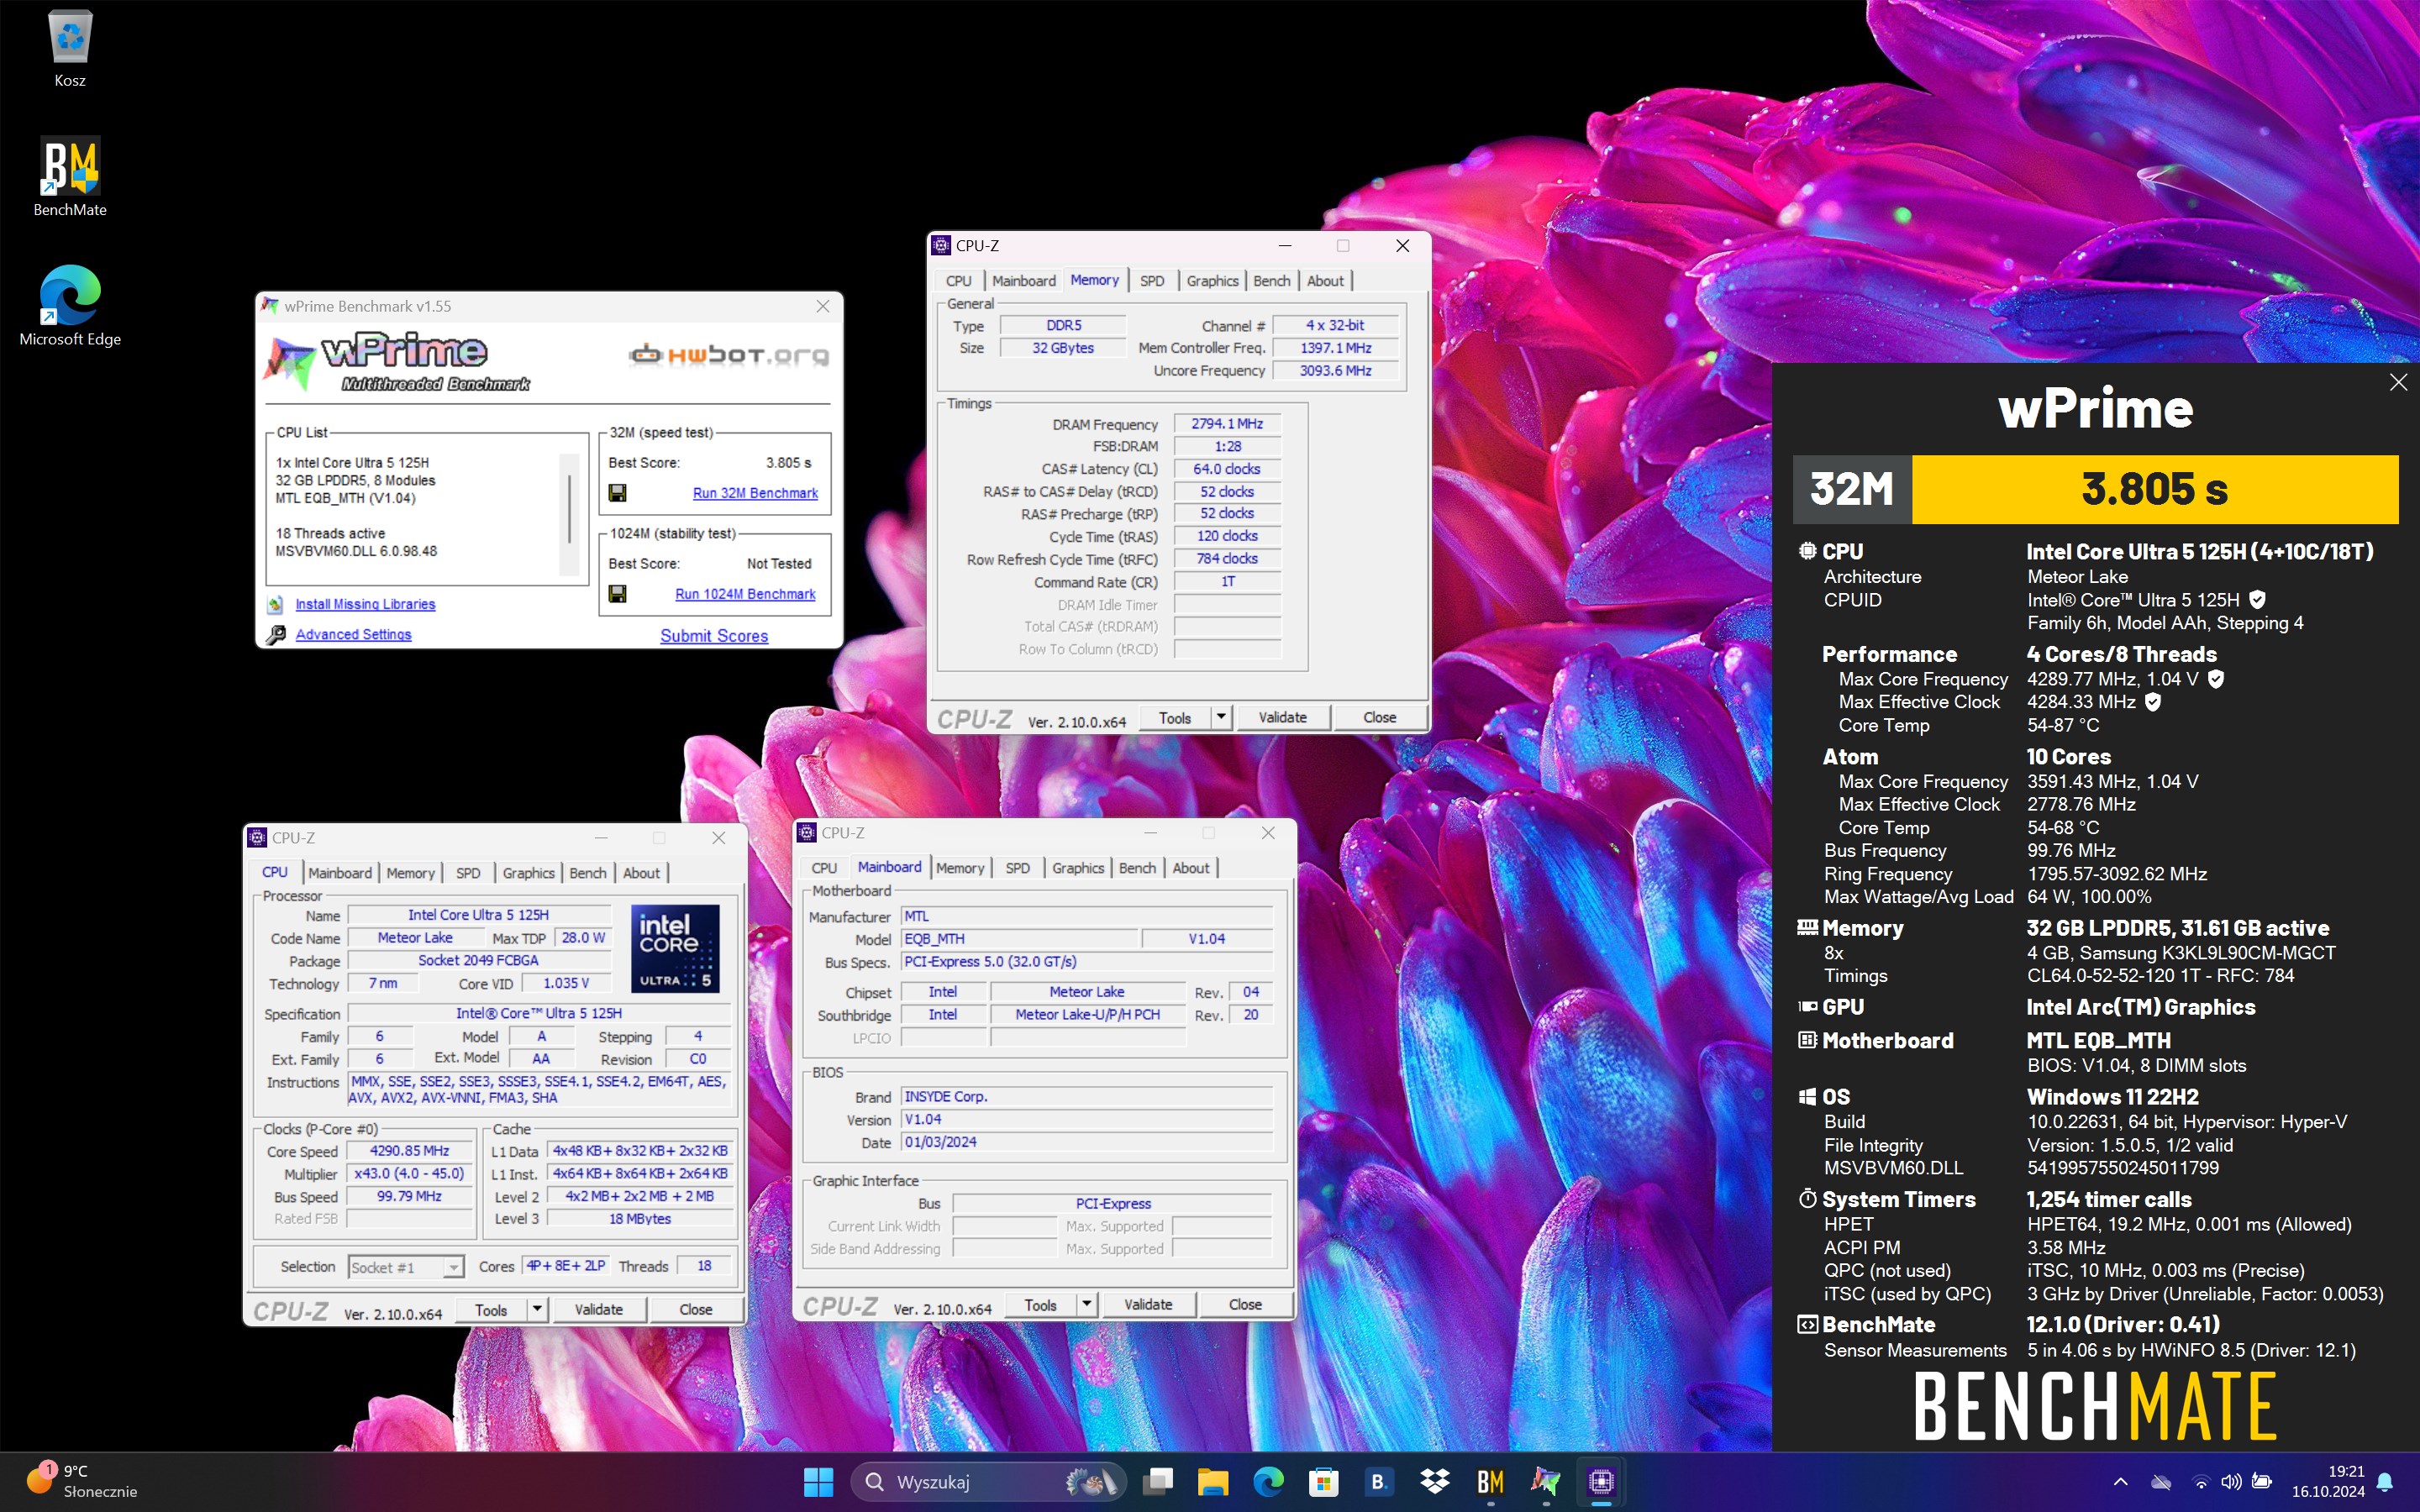This screenshot has width=2420, height=1512.
Task: Click Submit Scores link in wPrime
Action: (x=714, y=636)
